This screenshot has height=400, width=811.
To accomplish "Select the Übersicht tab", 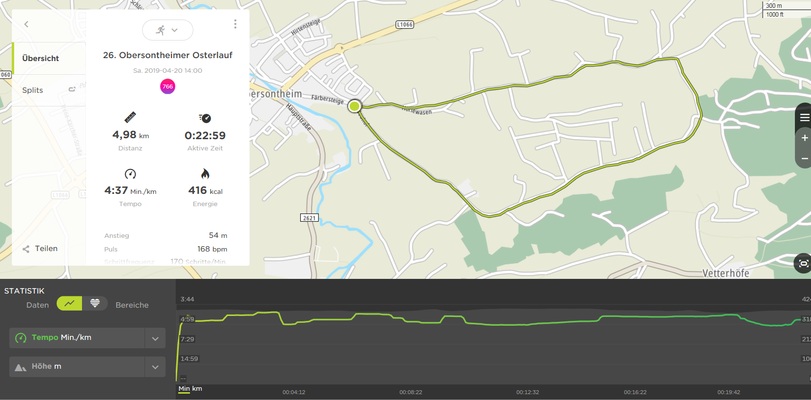I will click(x=41, y=58).
